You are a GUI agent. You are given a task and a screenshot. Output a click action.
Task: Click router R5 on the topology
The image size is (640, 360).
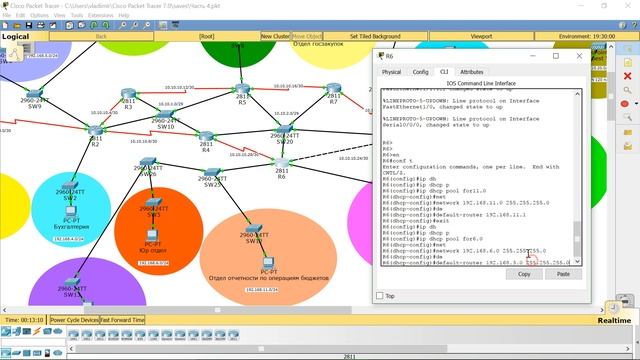[242, 88]
